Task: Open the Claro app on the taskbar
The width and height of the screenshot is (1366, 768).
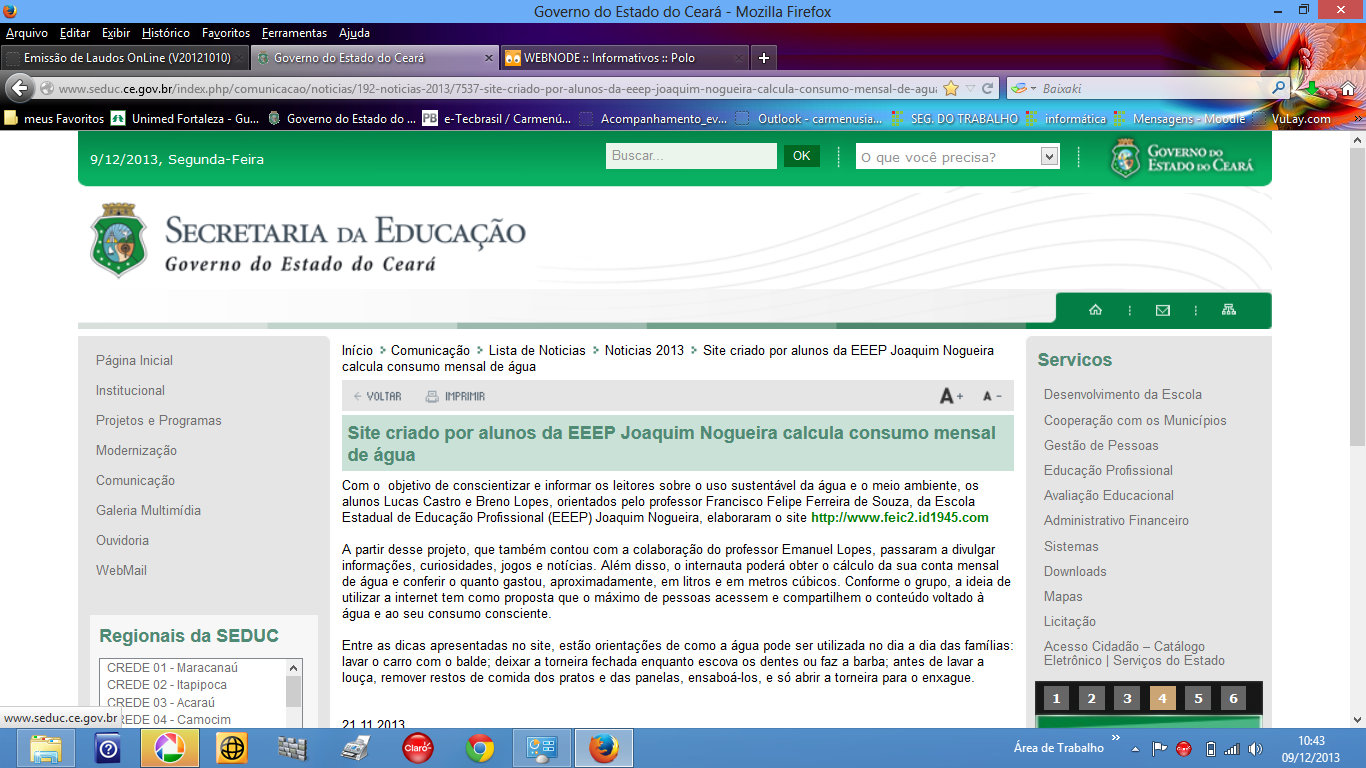Action: [418, 748]
